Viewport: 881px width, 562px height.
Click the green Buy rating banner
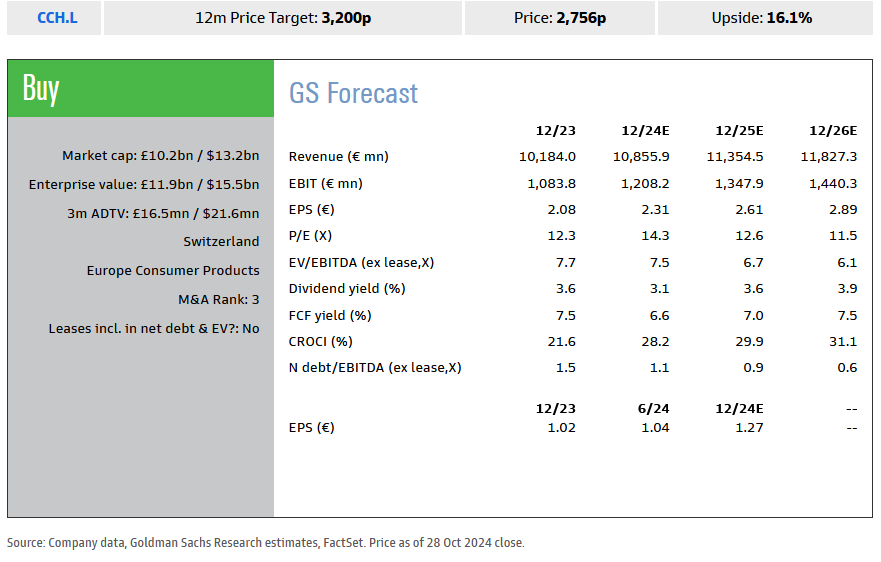click(x=140, y=89)
